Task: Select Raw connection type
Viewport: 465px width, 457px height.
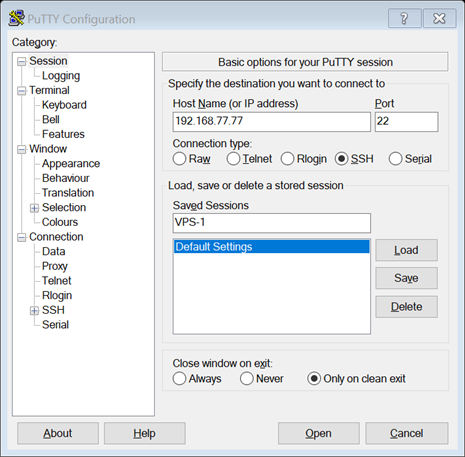Action: click(179, 159)
